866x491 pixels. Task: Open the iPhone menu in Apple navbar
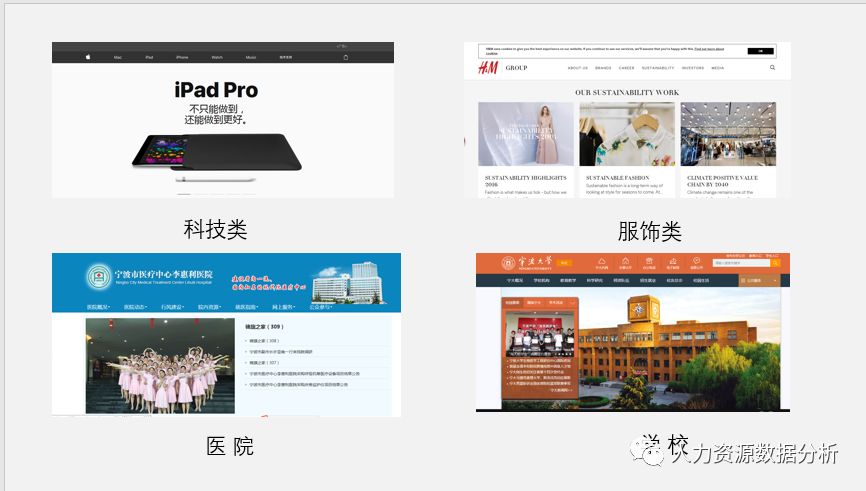[182, 57]
